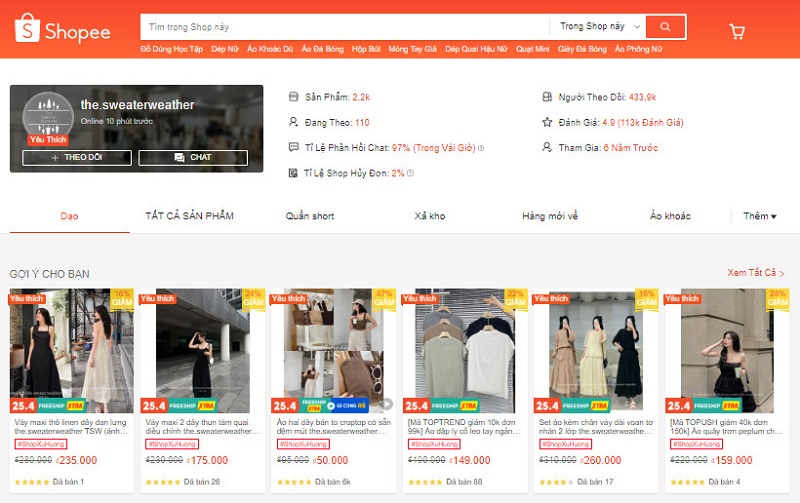This screenshot has height=503, width=800.
Task: Toggle follow with the THEO DÕI button
Action: pyautogui.click(x=77, y=157)
